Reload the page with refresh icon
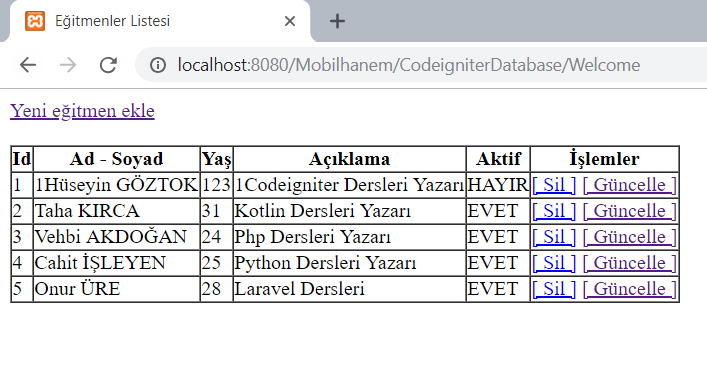707x385 pixels. coord(108,65)
